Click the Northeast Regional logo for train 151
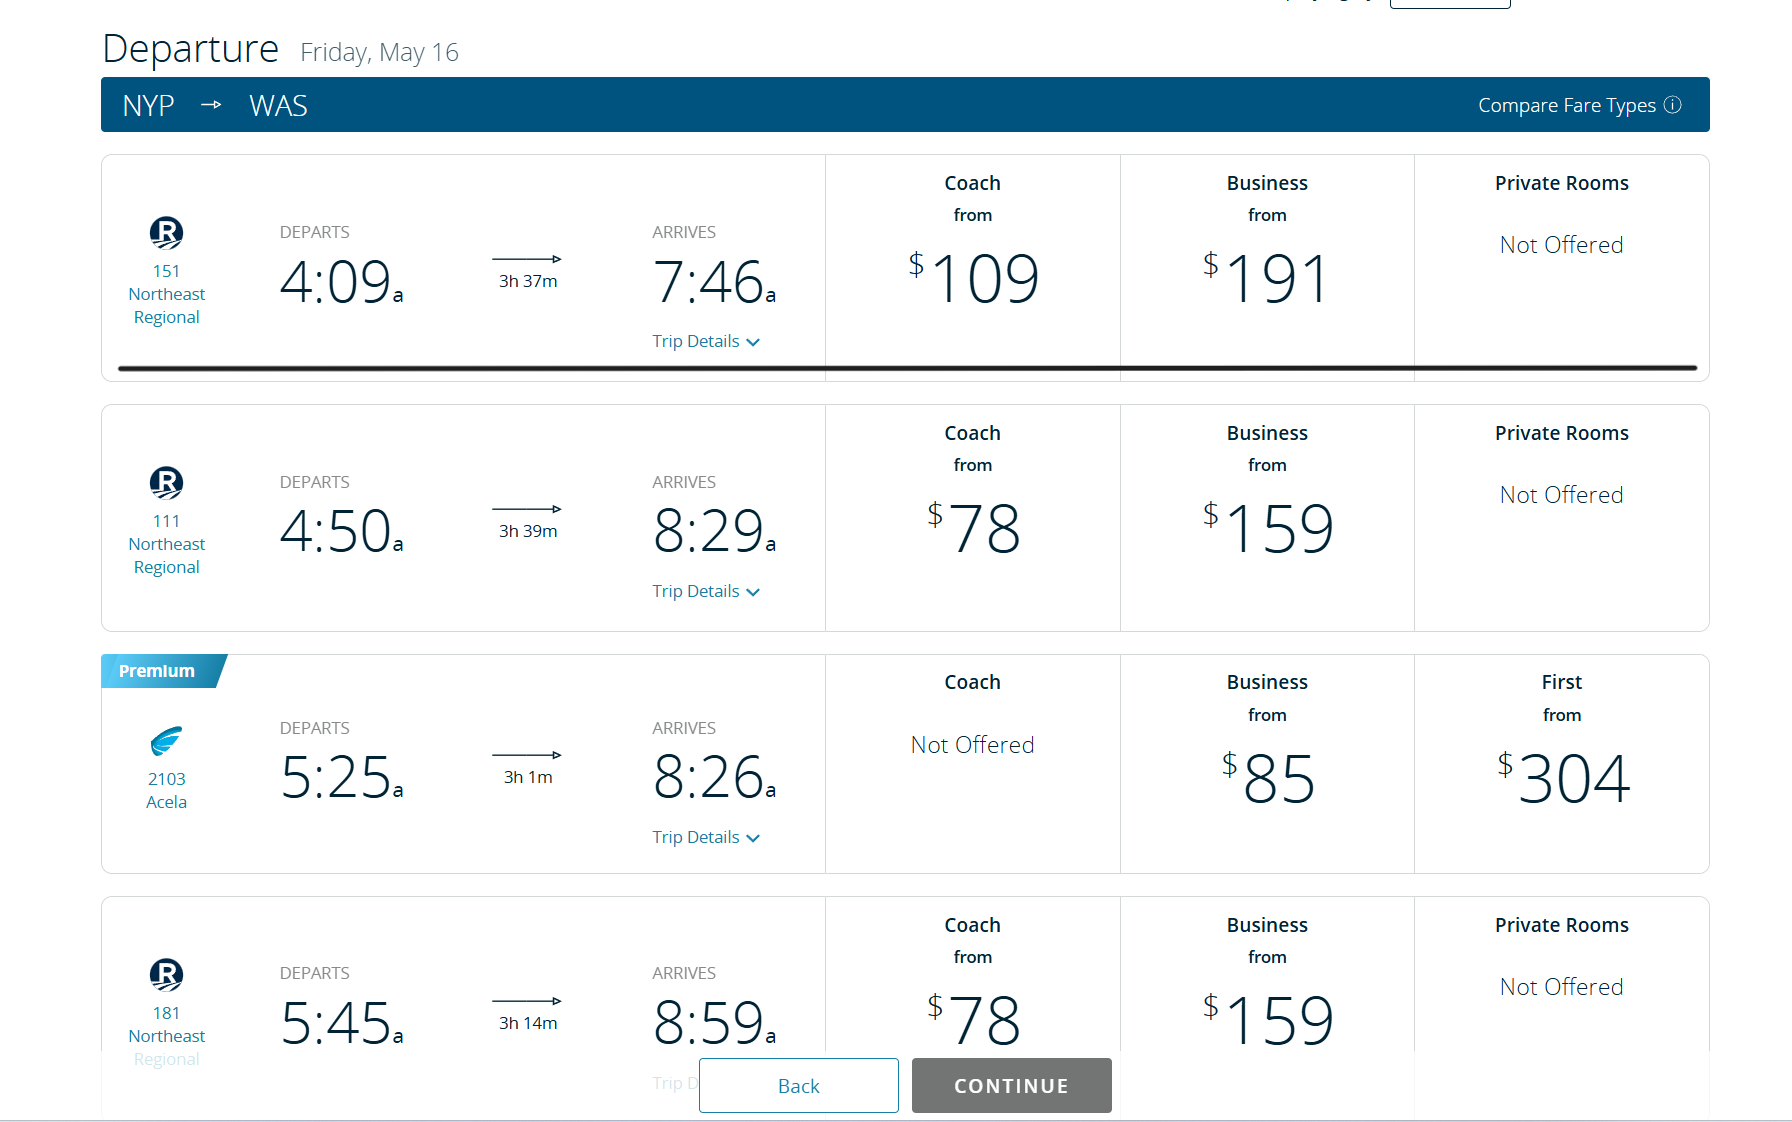 (x=166, y=233)
